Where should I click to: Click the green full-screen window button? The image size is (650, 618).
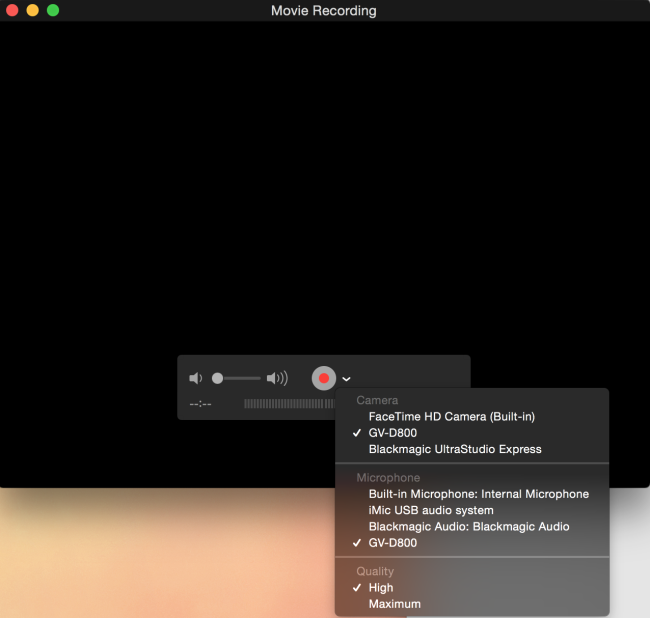point(53,10)
